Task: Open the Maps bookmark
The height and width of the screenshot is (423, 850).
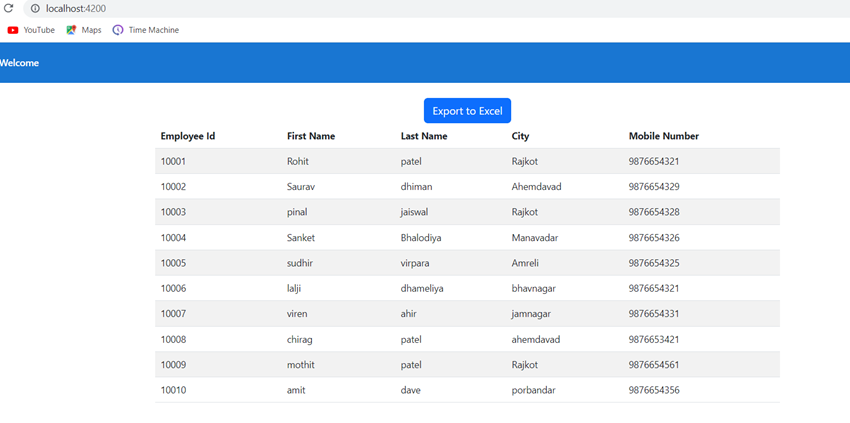Action: pyautogui.click(x=83, y=30)
